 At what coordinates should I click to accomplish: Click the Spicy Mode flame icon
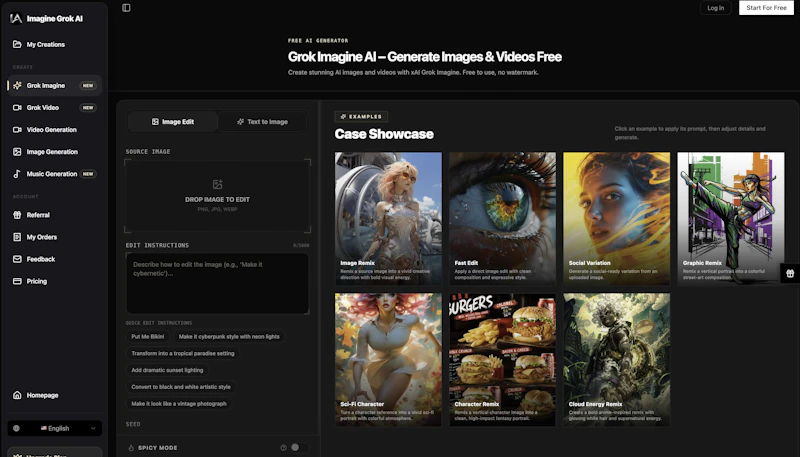pos(131,448)
